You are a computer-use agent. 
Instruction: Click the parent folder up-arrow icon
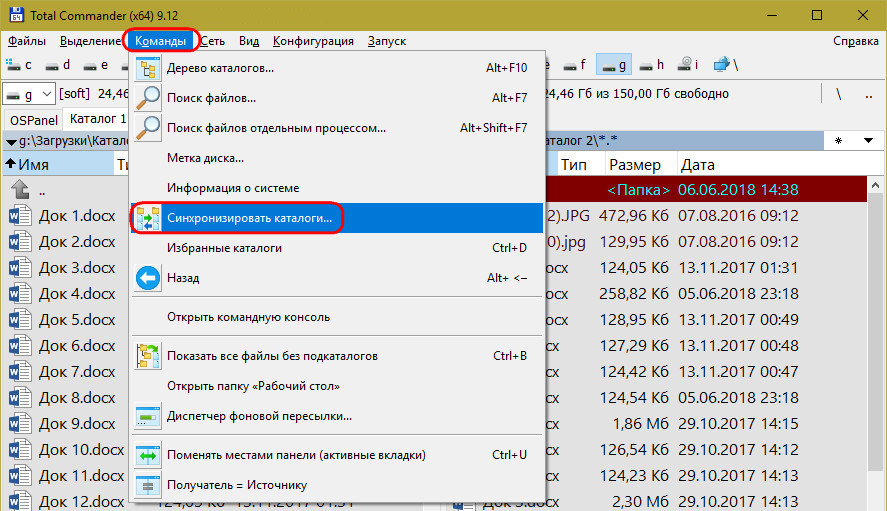pos(21,190)
